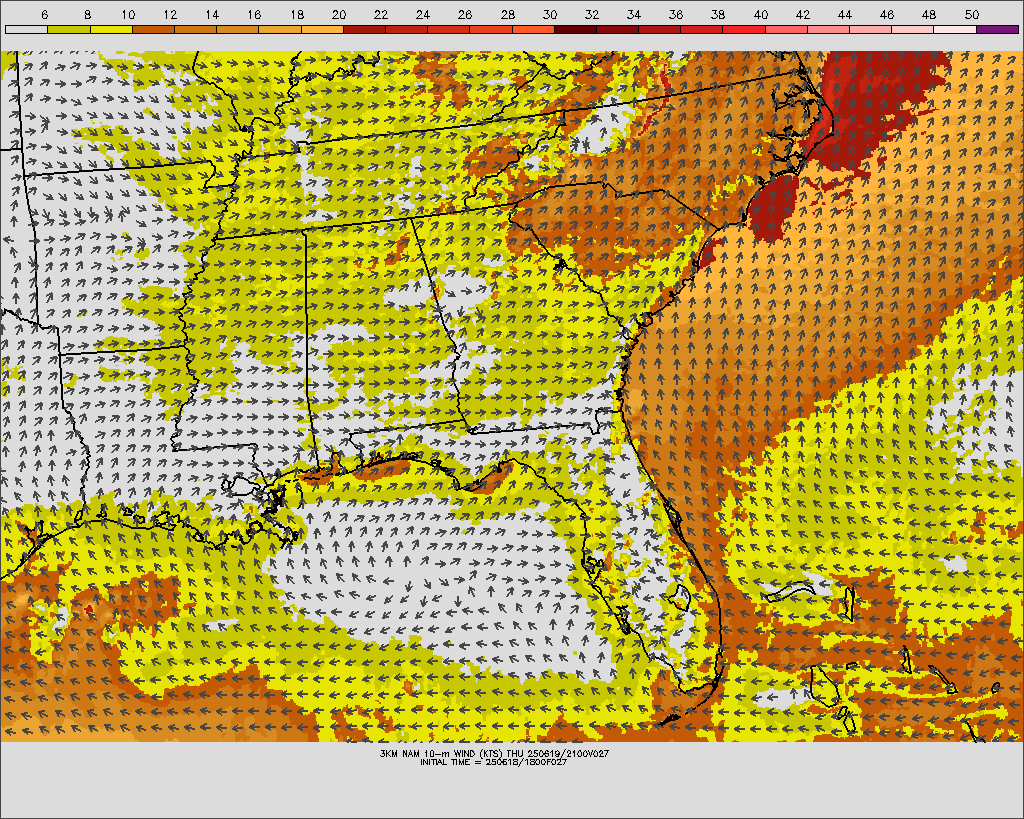The width and height of the screenshot is (1024, 819).
Task: Select the legend label "10"
Action: (128, 14)
